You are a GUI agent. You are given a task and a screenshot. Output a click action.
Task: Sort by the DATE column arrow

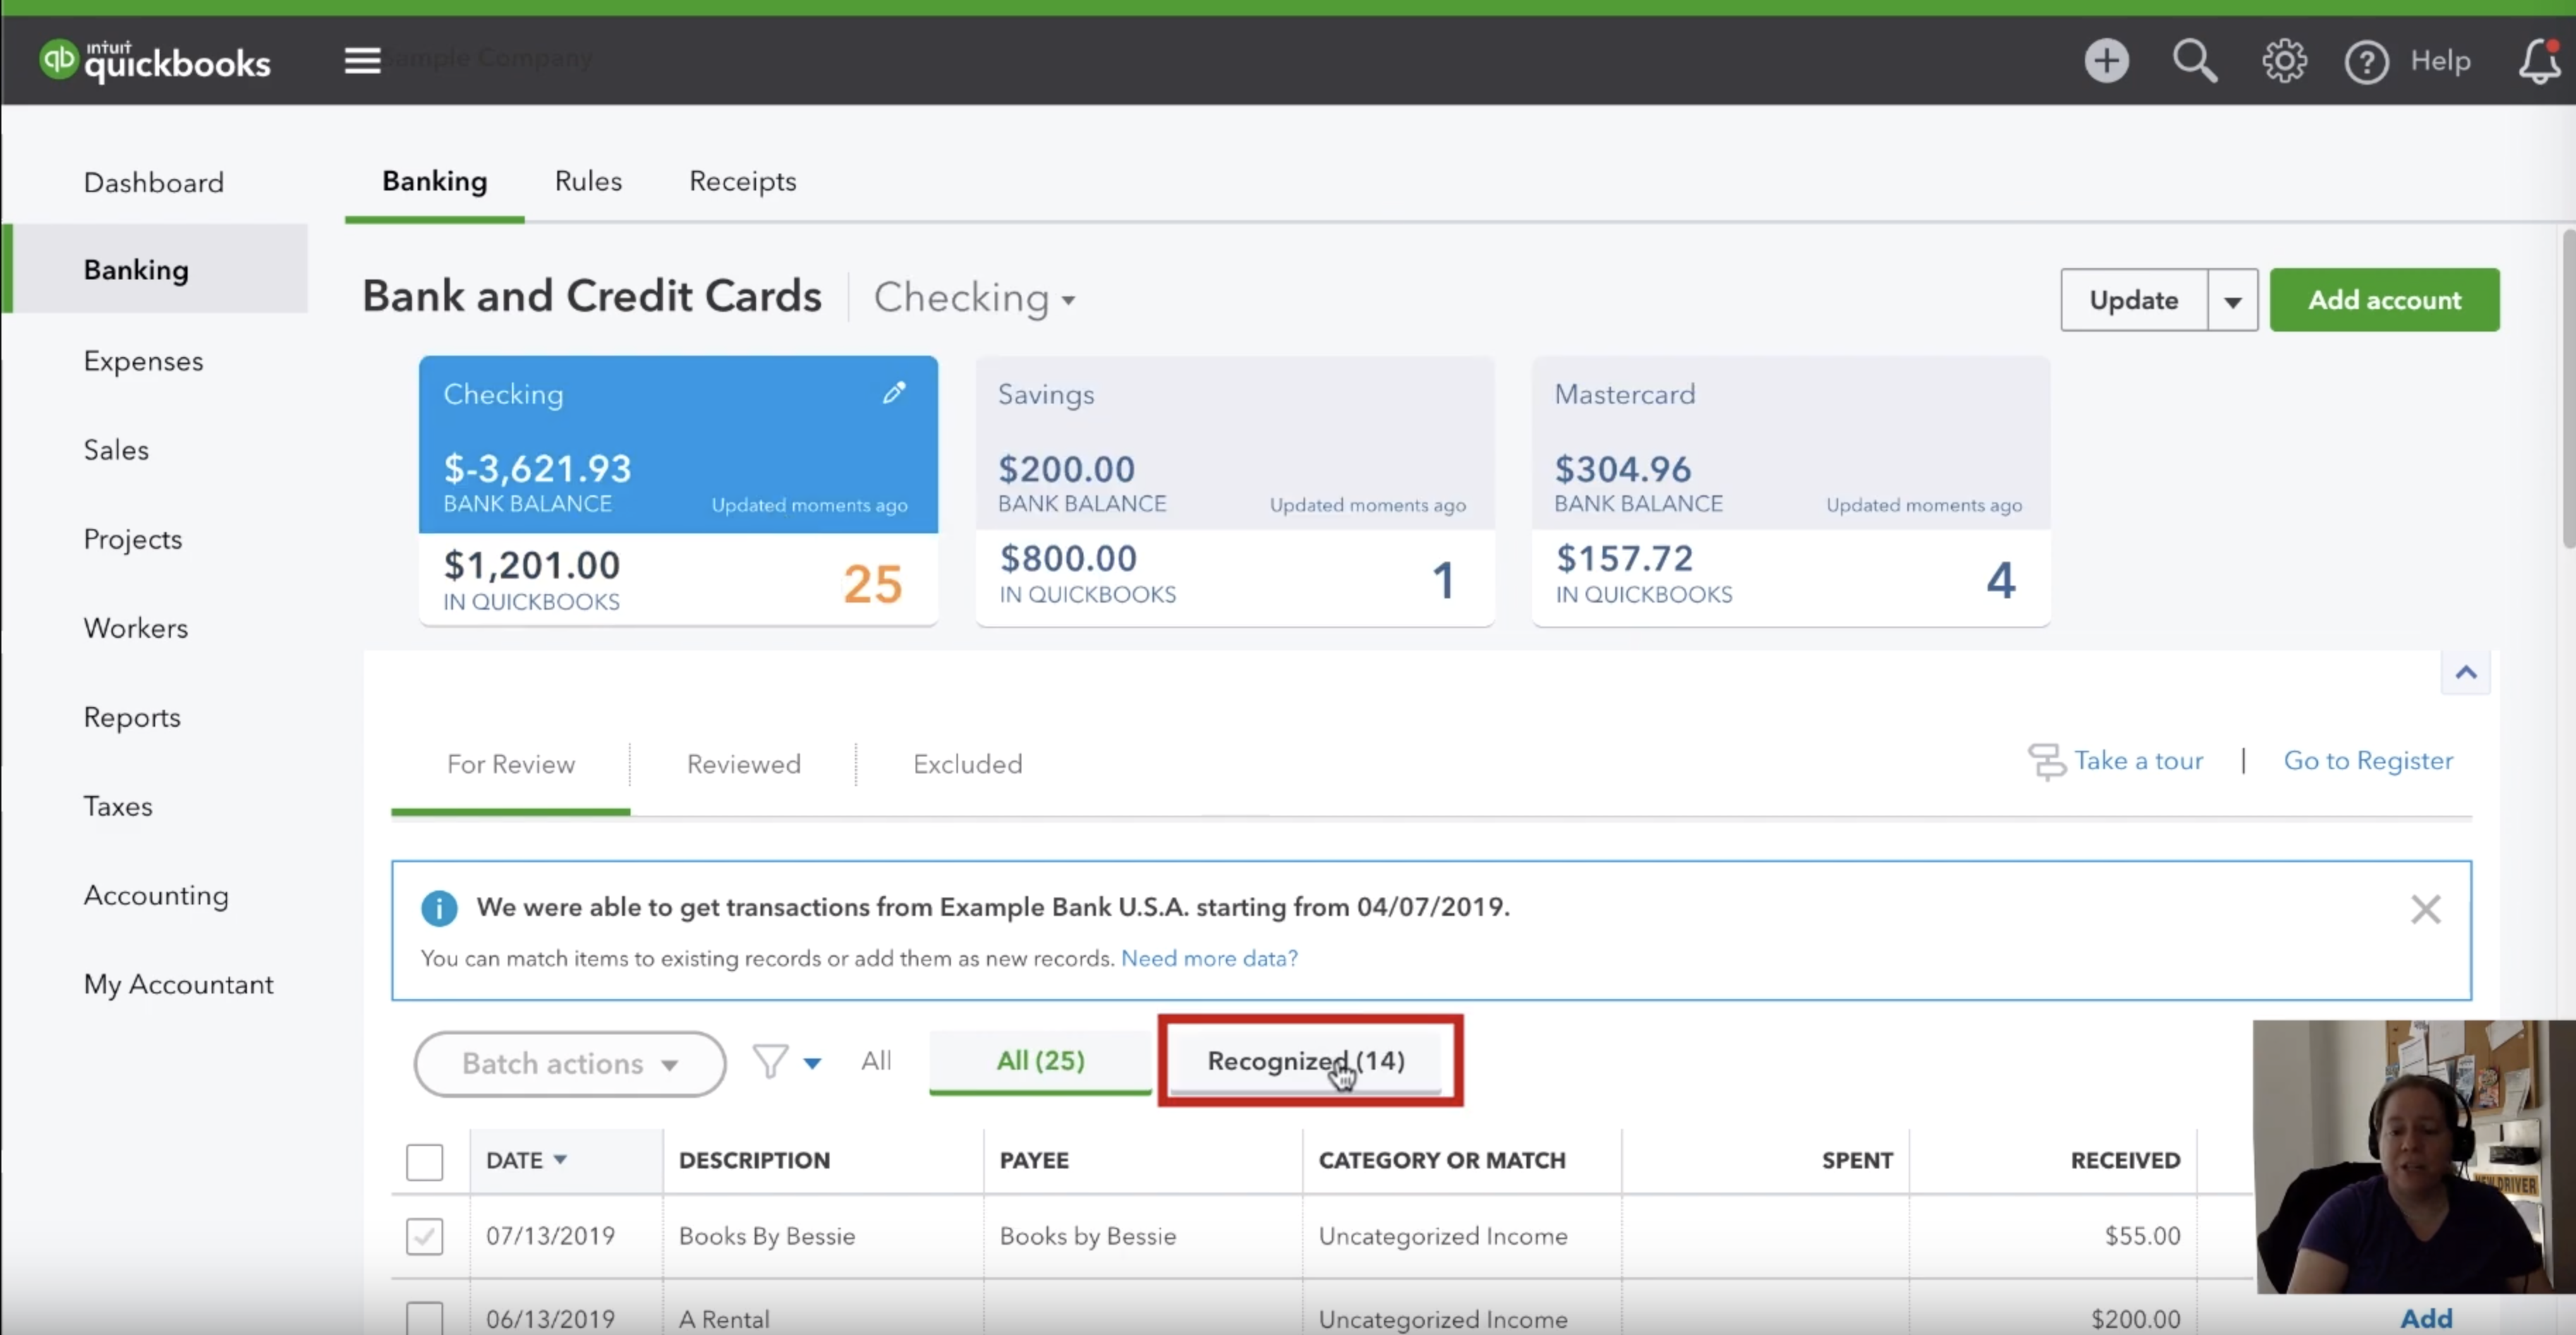pyautogui.click(x=560, y=1159)
